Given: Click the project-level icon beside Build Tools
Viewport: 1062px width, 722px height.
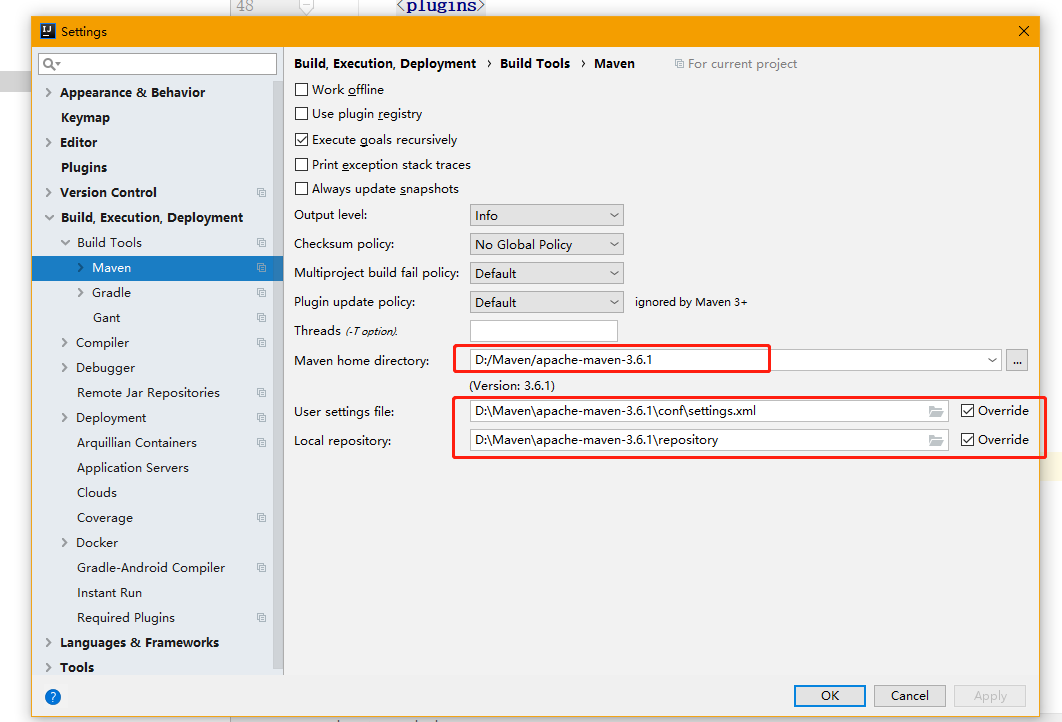Looking at the screenshot, I should (261, 242).
